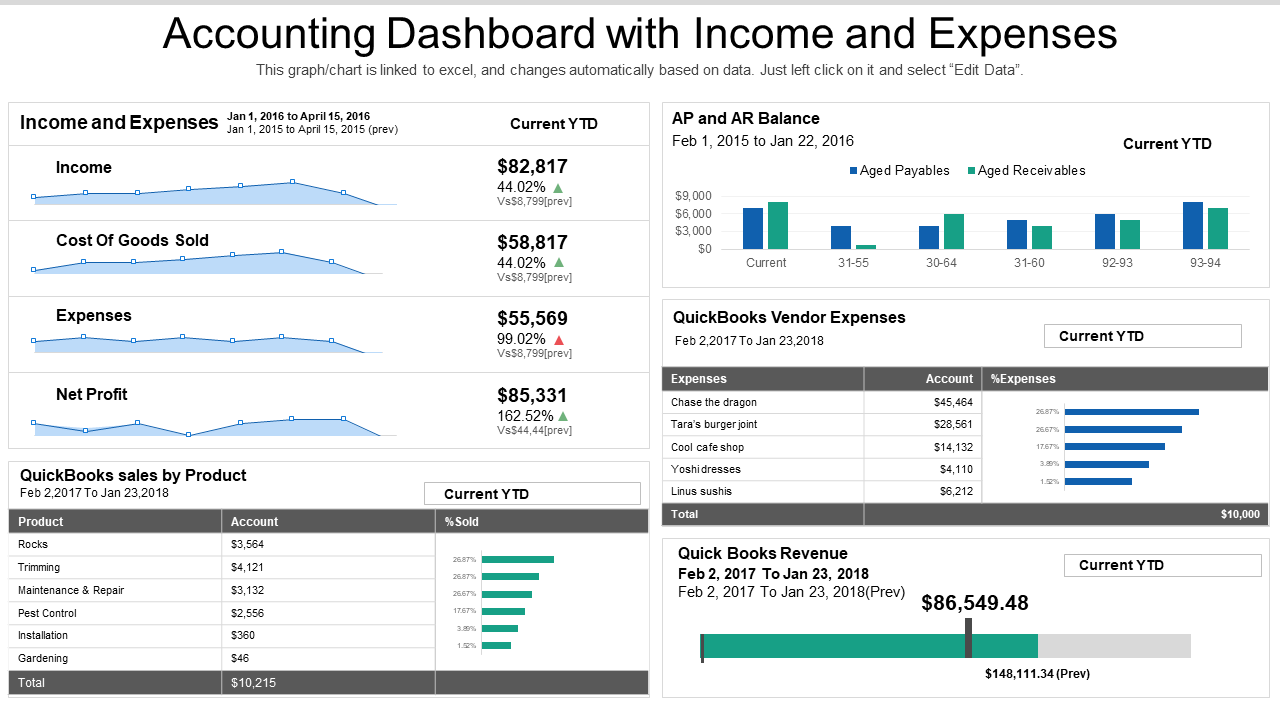Screen dimensions: 1280x720
Task: Click the Product column header
Action: tap(115, 521)
